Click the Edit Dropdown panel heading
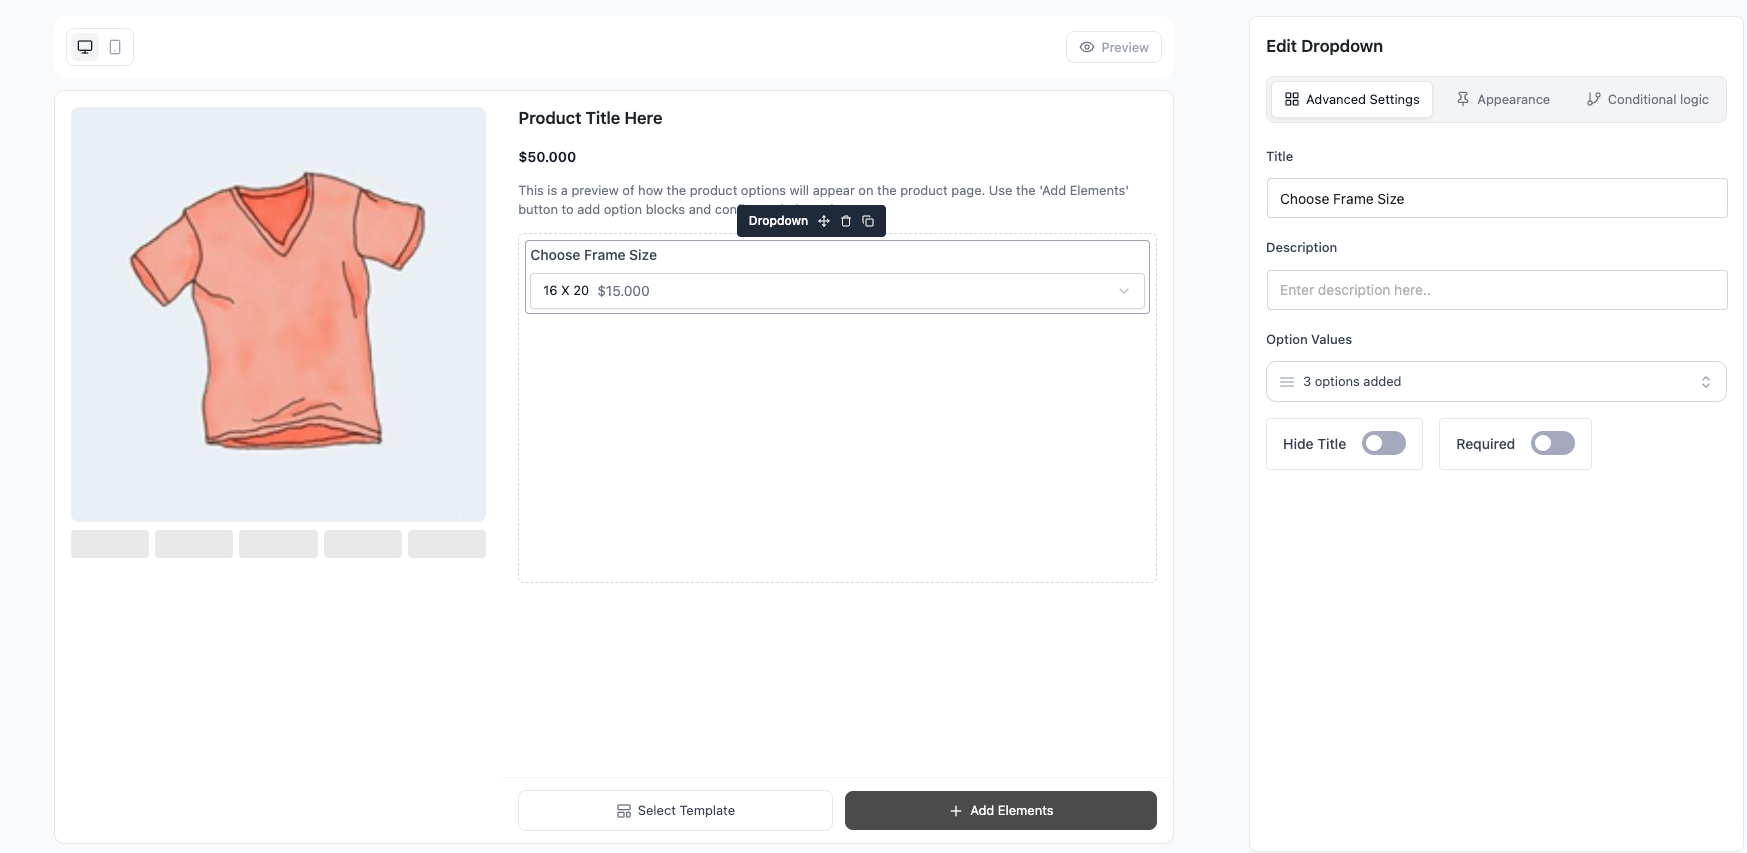Viewport: 1747px width, 853px height. coord(1324,46)
